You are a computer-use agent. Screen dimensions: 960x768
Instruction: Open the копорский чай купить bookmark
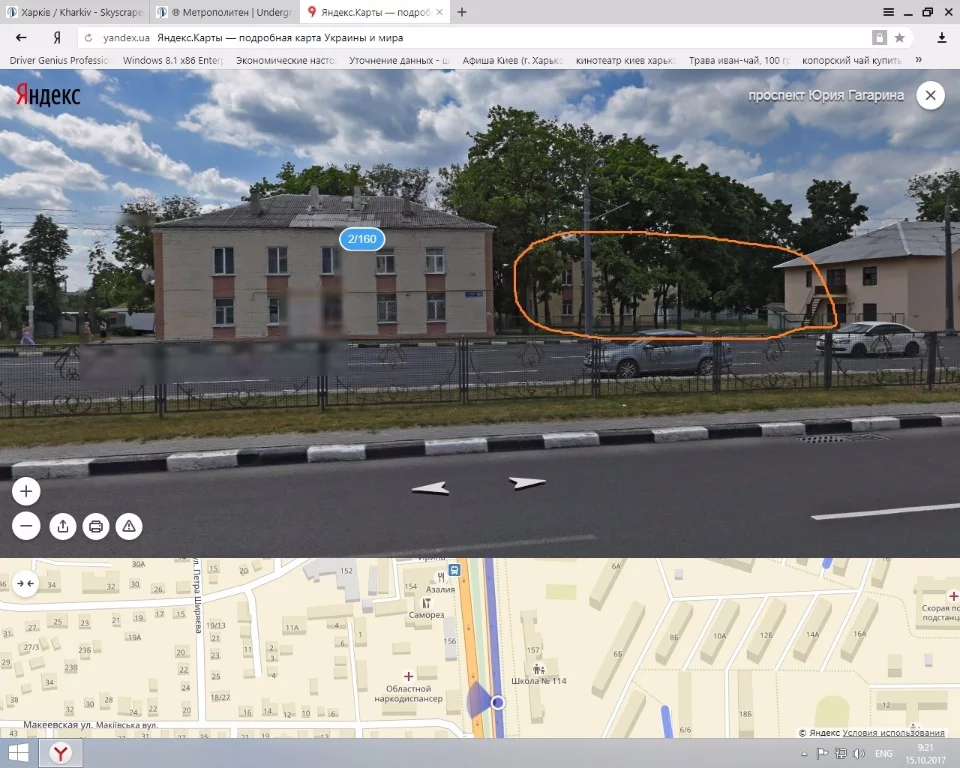pos(851,60)
